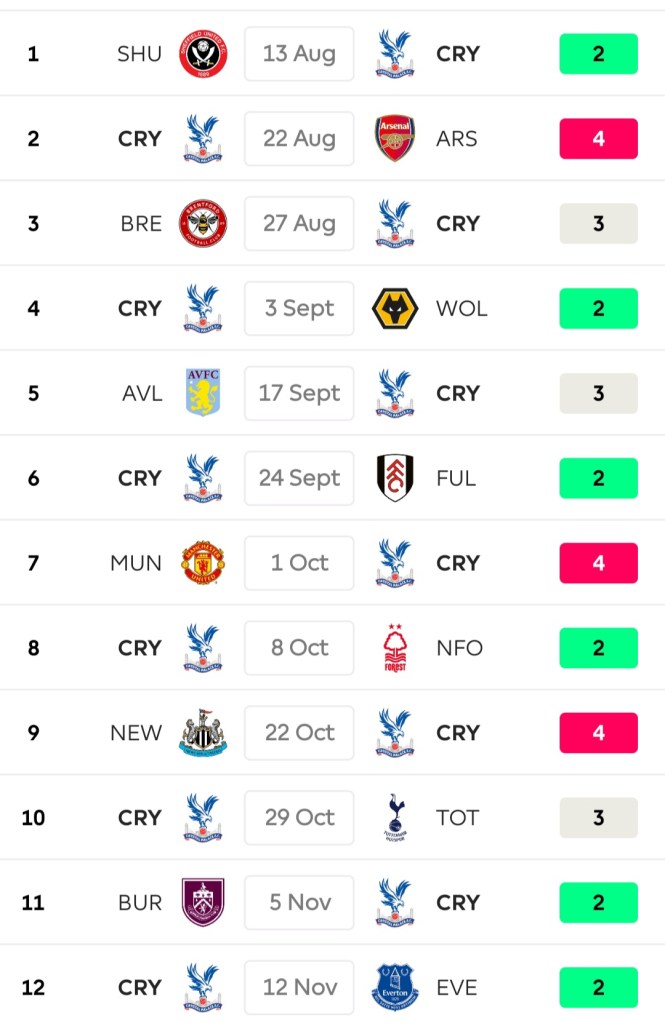
Task: Select the gameweek 7 row number
Action: click(33, 563)
